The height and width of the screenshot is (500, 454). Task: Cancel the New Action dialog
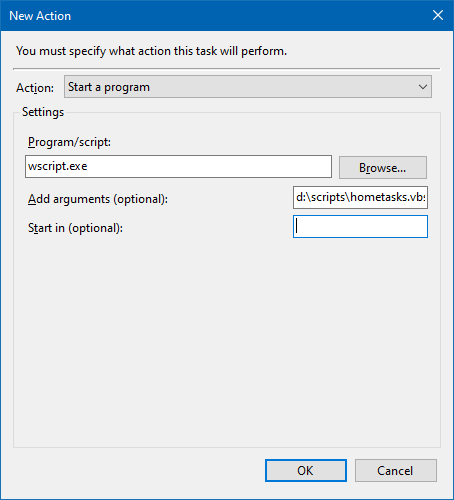[396, 471]
